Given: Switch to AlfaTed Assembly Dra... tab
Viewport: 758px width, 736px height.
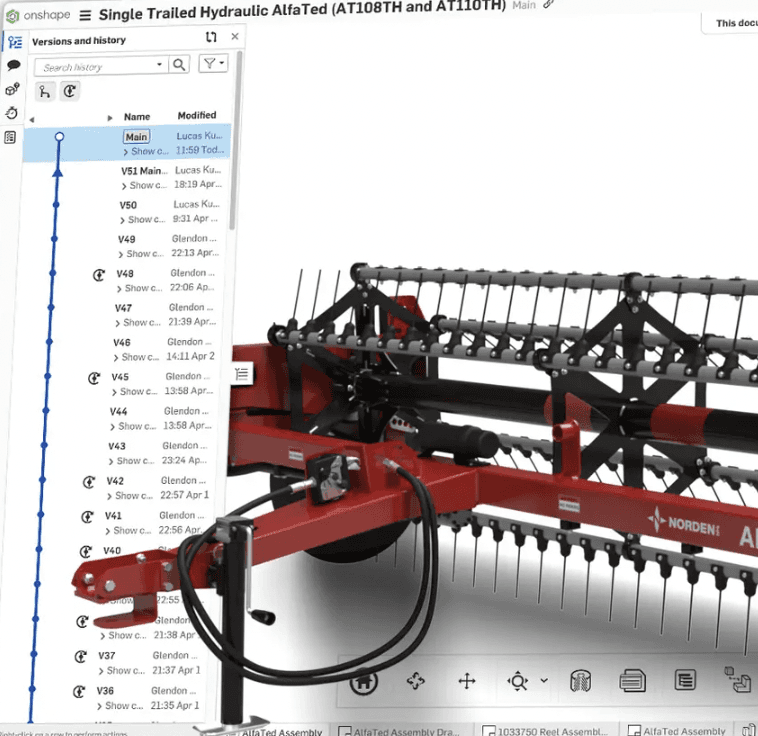Looking at the screenshot, I should [x=401, y=731].
